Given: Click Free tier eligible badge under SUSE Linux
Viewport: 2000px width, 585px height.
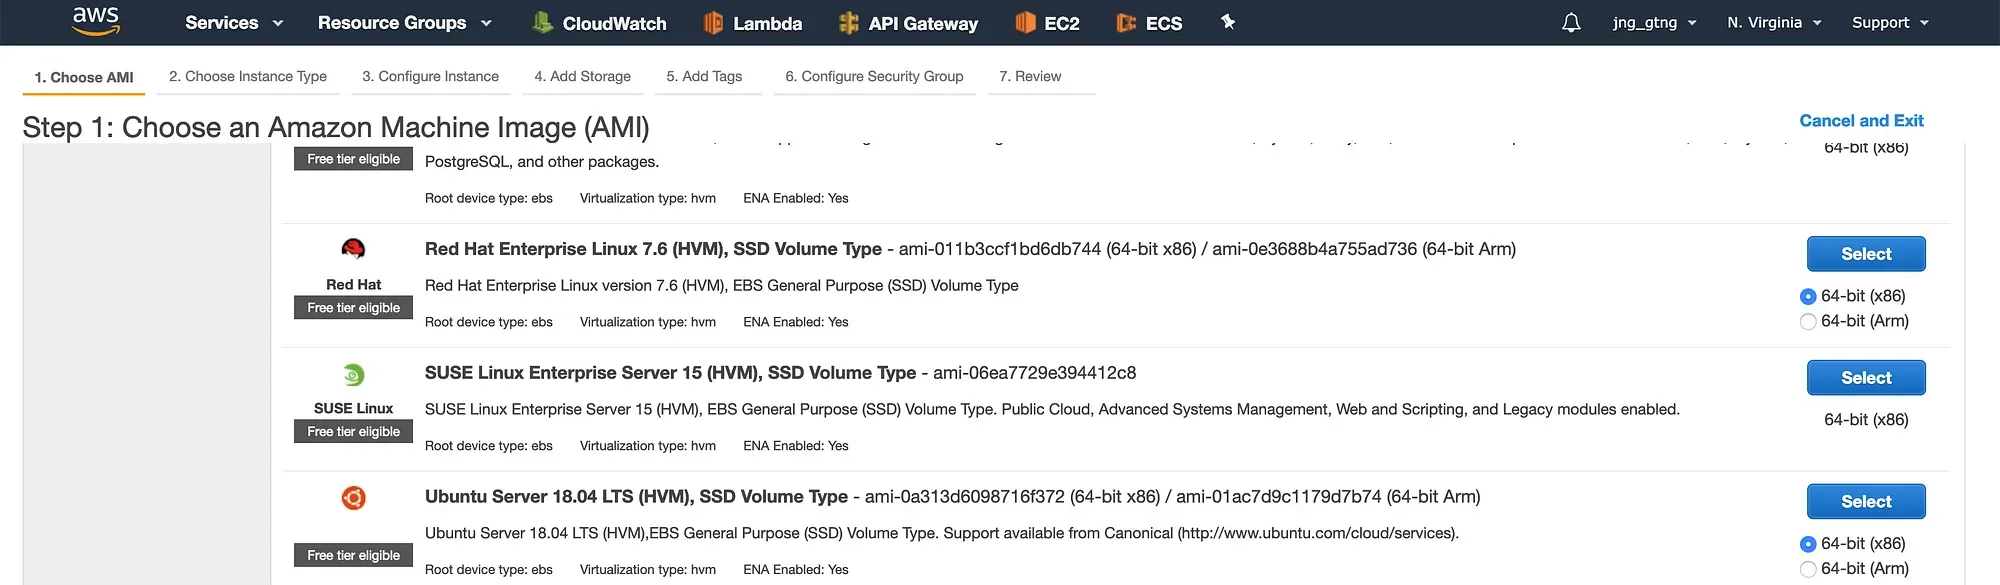Looking at the screenshot, I should click(x=353, y=432).
